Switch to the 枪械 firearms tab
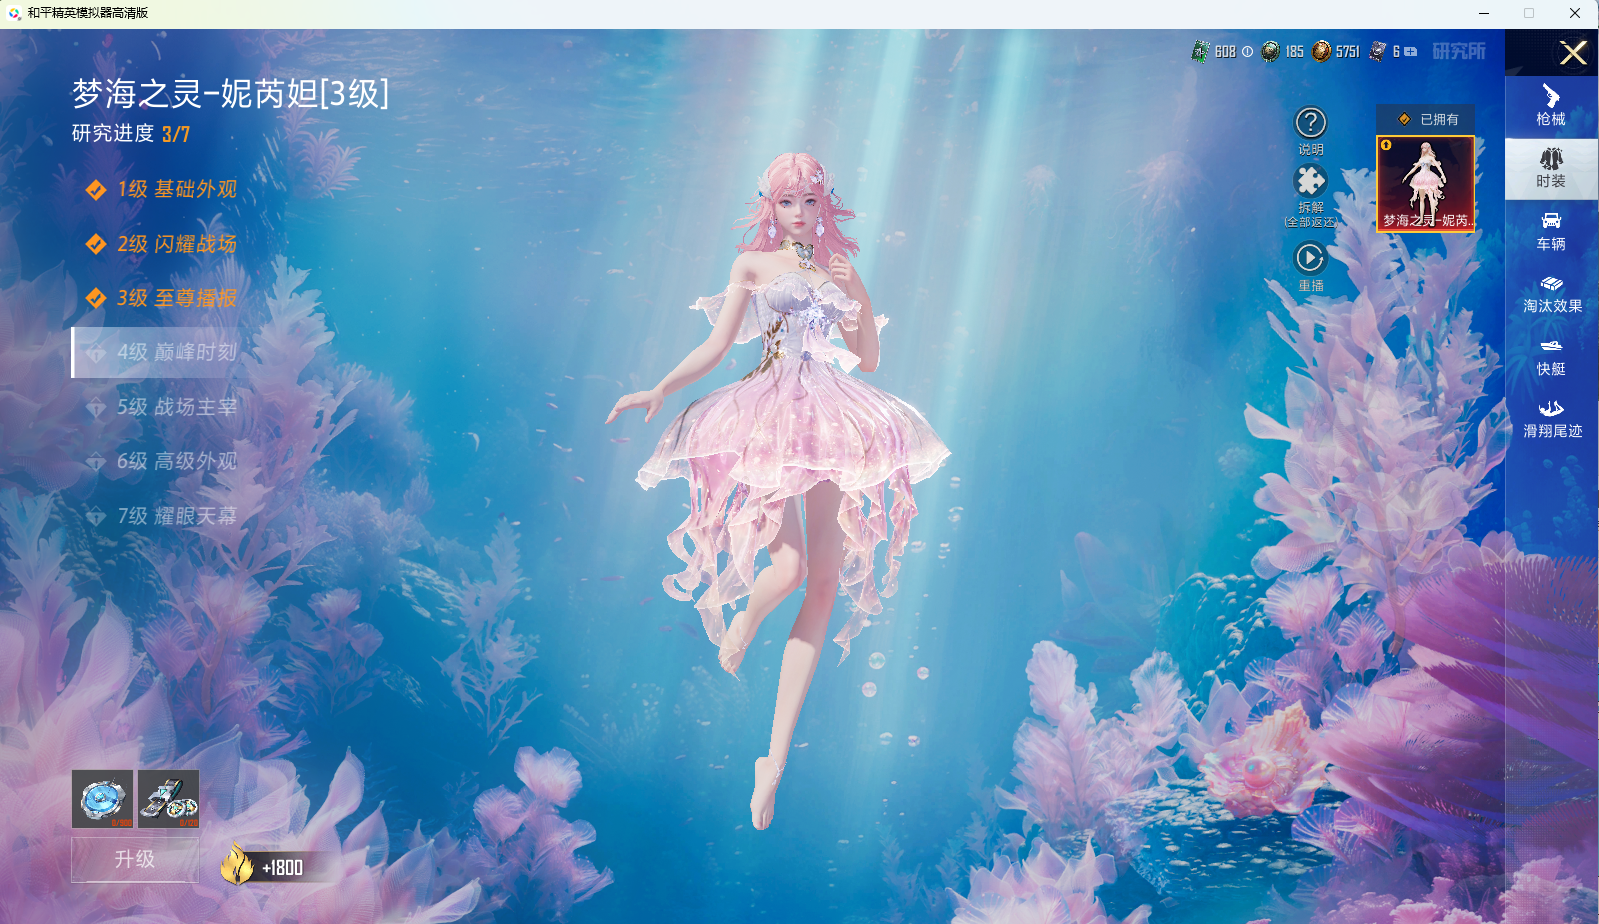The image size is (1599, 924). point(1551,105)
